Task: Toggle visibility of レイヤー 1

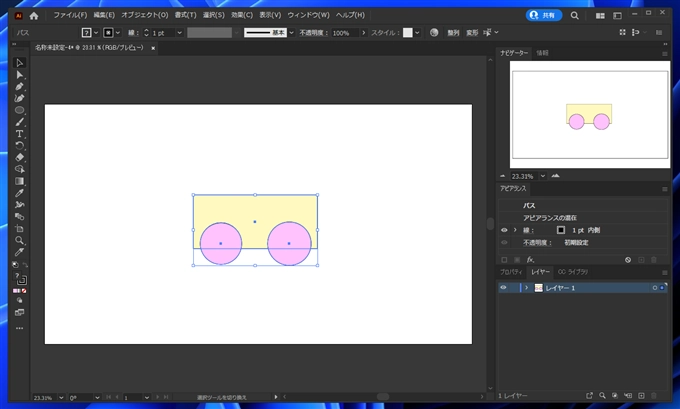Action: (x=503, y=288)
